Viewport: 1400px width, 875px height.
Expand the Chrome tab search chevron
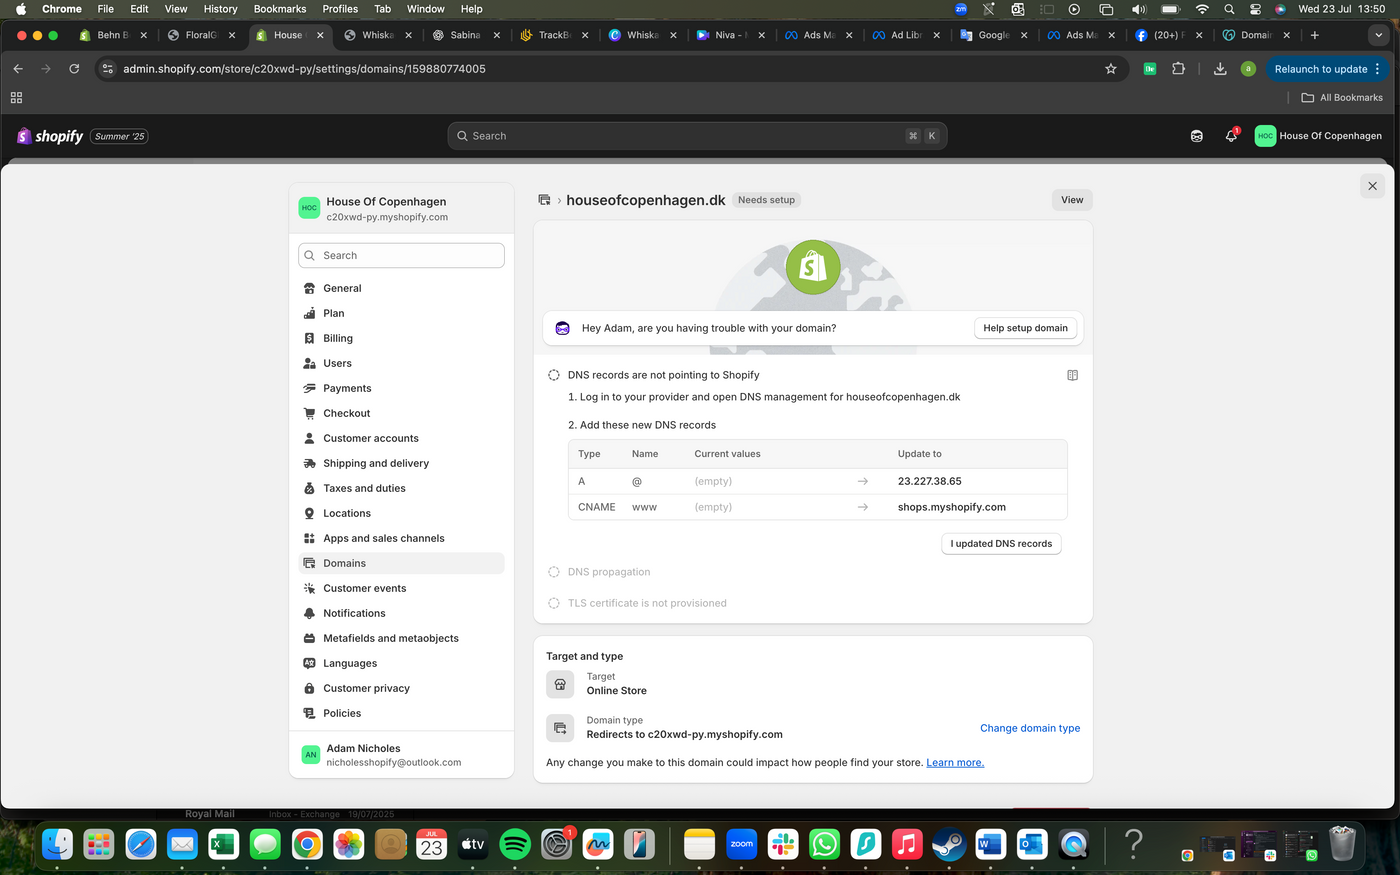click(1378, 35)
